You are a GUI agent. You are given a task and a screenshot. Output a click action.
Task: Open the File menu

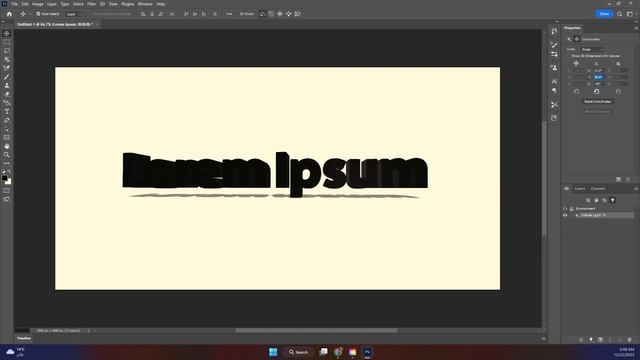(15, 4)
